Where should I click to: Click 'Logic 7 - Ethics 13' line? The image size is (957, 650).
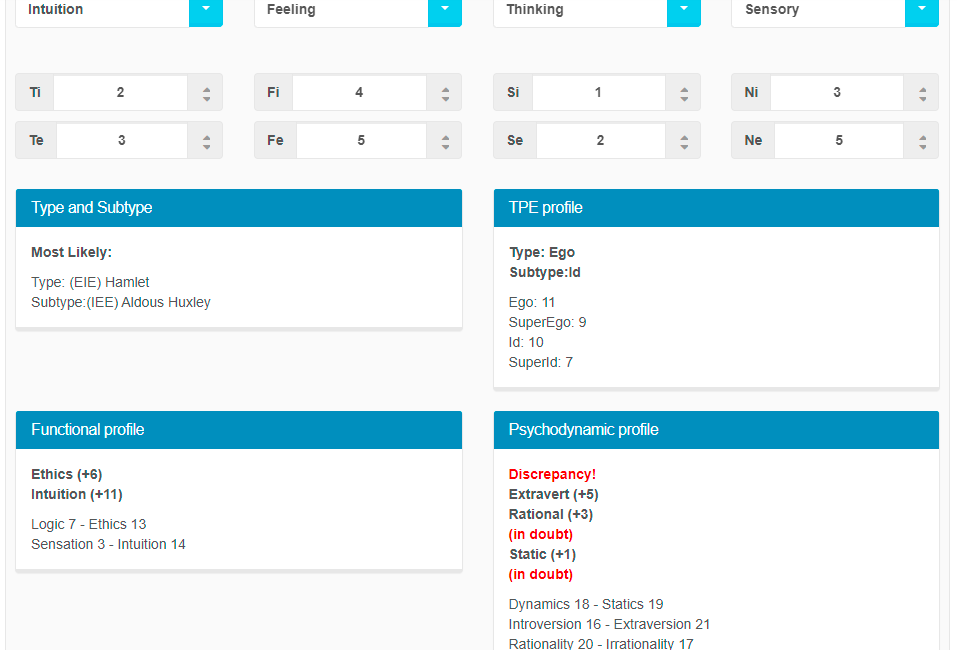(88, 524)
